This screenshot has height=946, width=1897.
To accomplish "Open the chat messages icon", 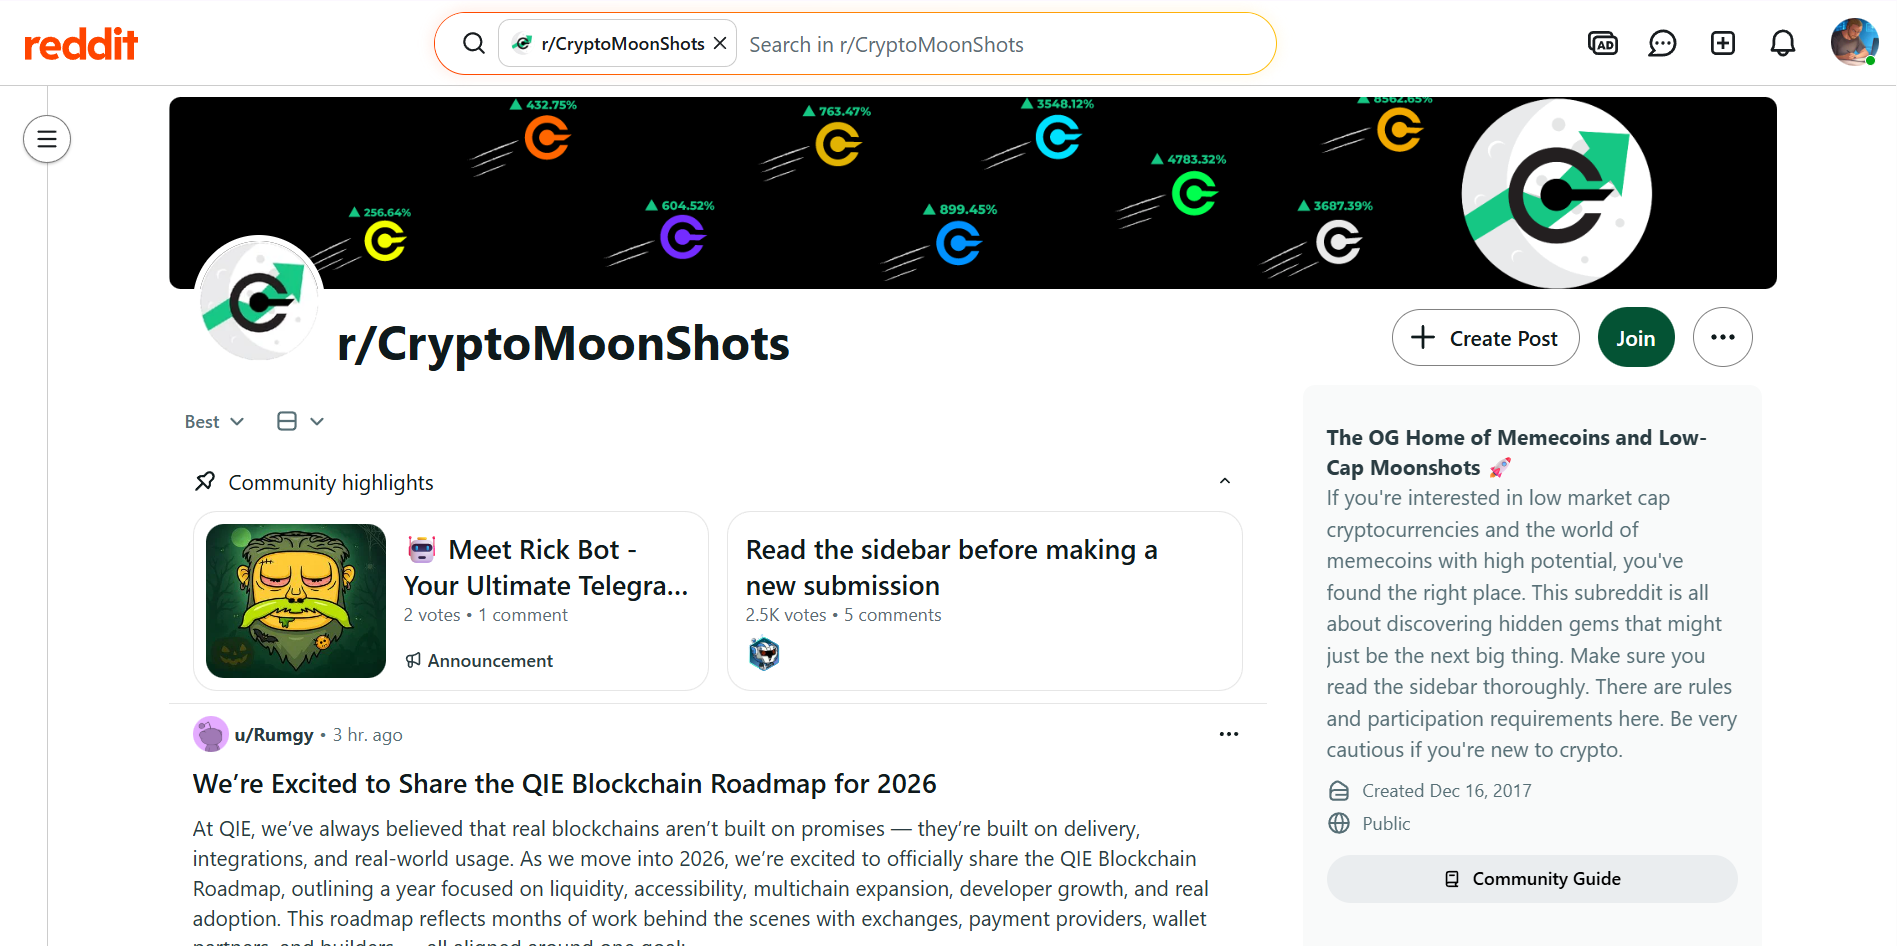I will tap(1662, 43).
